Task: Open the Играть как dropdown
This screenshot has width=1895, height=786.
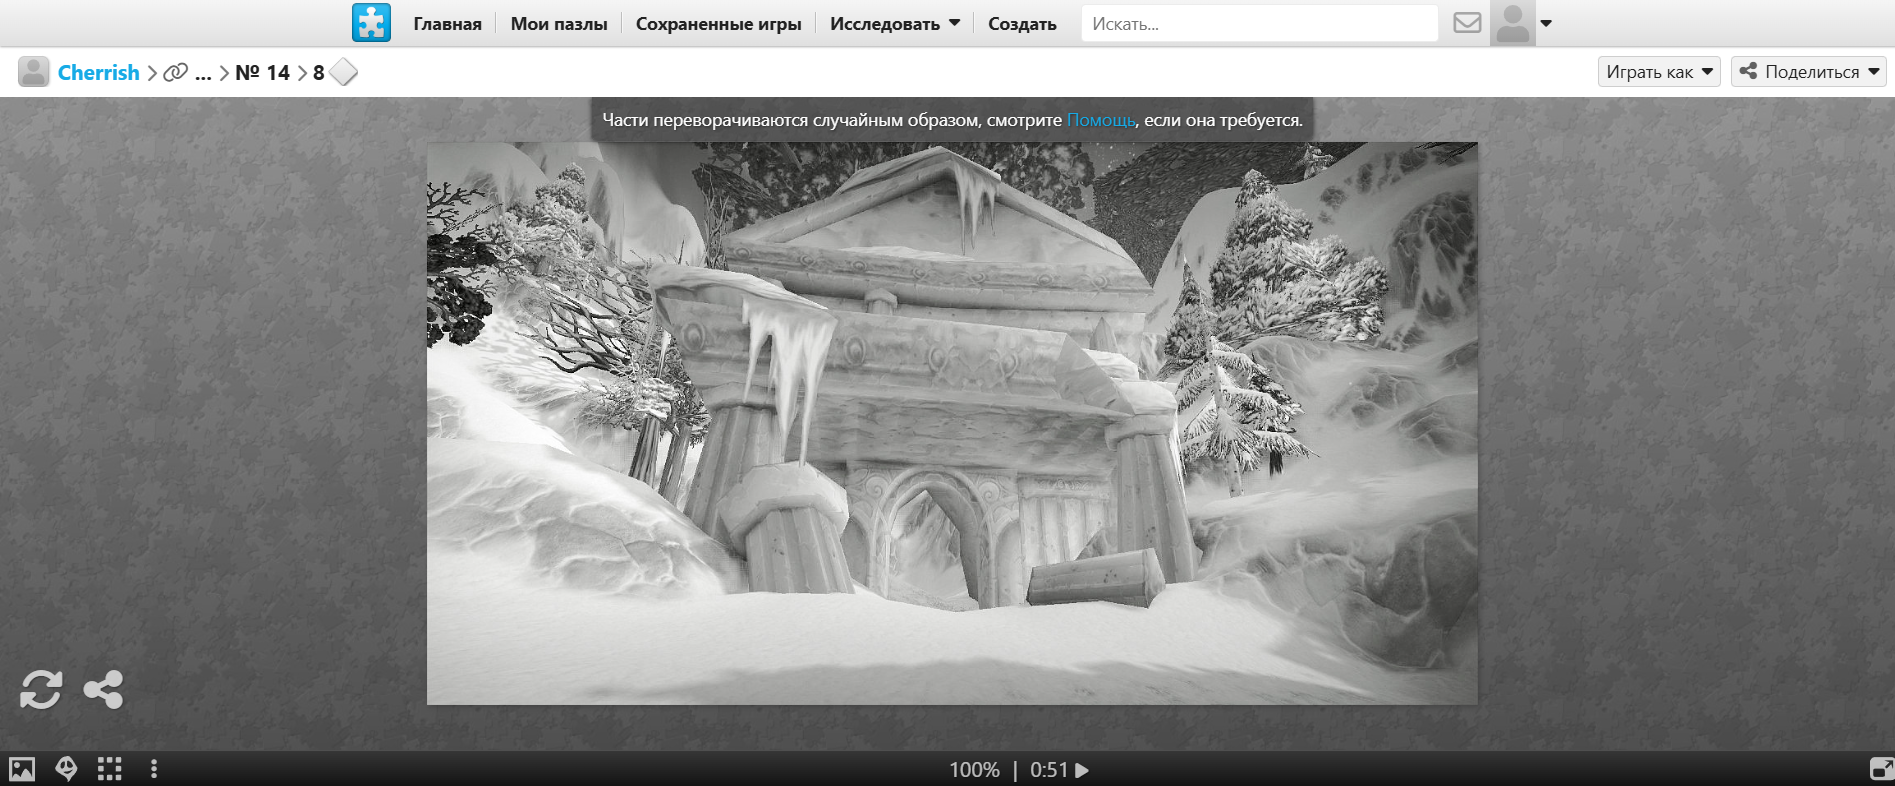Action: pyautogui.click(x=1658, y=72)
